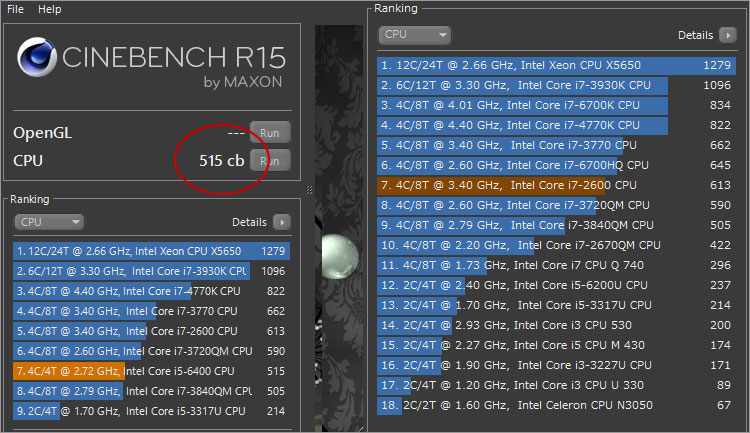Image resolution: width=750 pixels, height=433 pixels.
Task: Select right ranking row 5 i7-3770
Action: (x=556, y=145)
